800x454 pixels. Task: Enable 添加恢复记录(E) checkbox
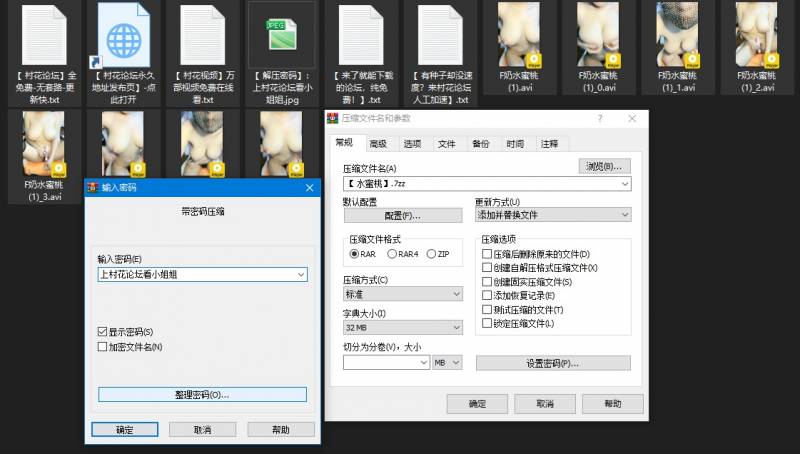[487, 295]
